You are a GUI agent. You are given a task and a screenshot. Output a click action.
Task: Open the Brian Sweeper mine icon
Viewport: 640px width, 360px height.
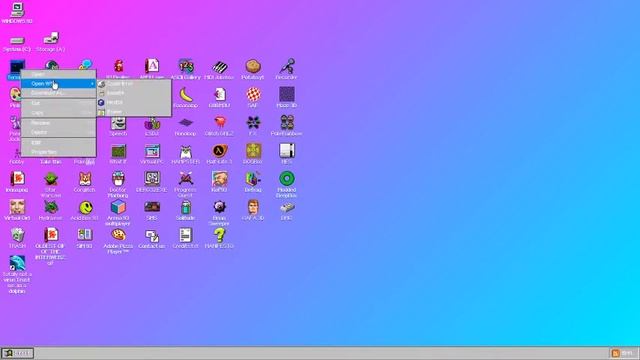[219, 213]
